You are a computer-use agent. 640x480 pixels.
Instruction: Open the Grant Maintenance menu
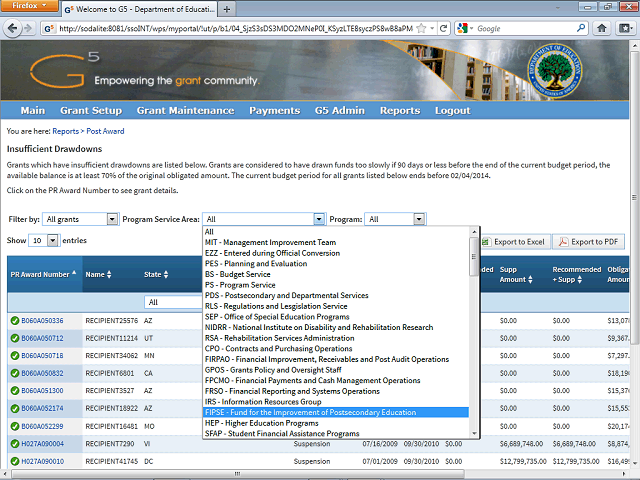tap(185, 111)
